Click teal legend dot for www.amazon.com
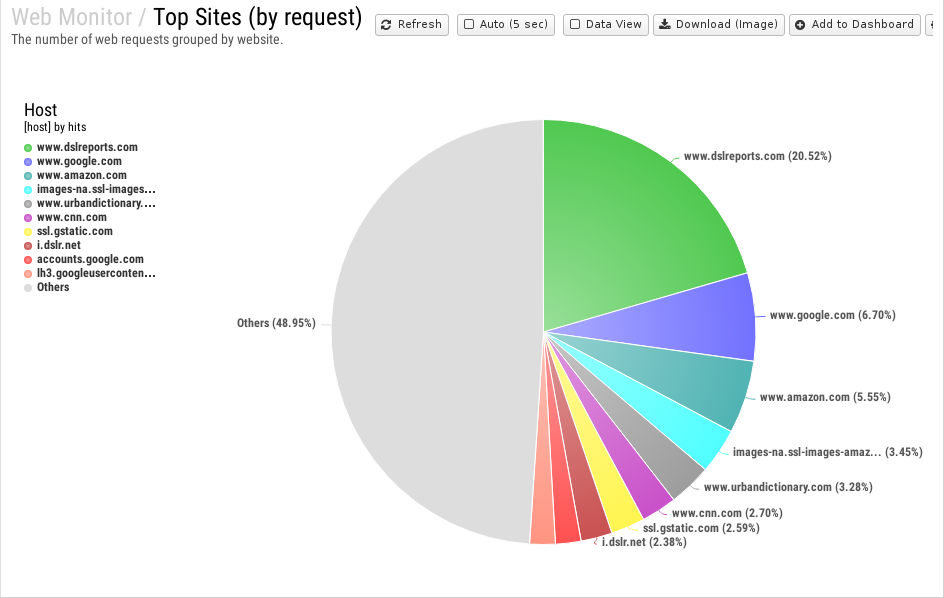Image resolution: width=944 pixels, height=598 pixels. point(28,176)
